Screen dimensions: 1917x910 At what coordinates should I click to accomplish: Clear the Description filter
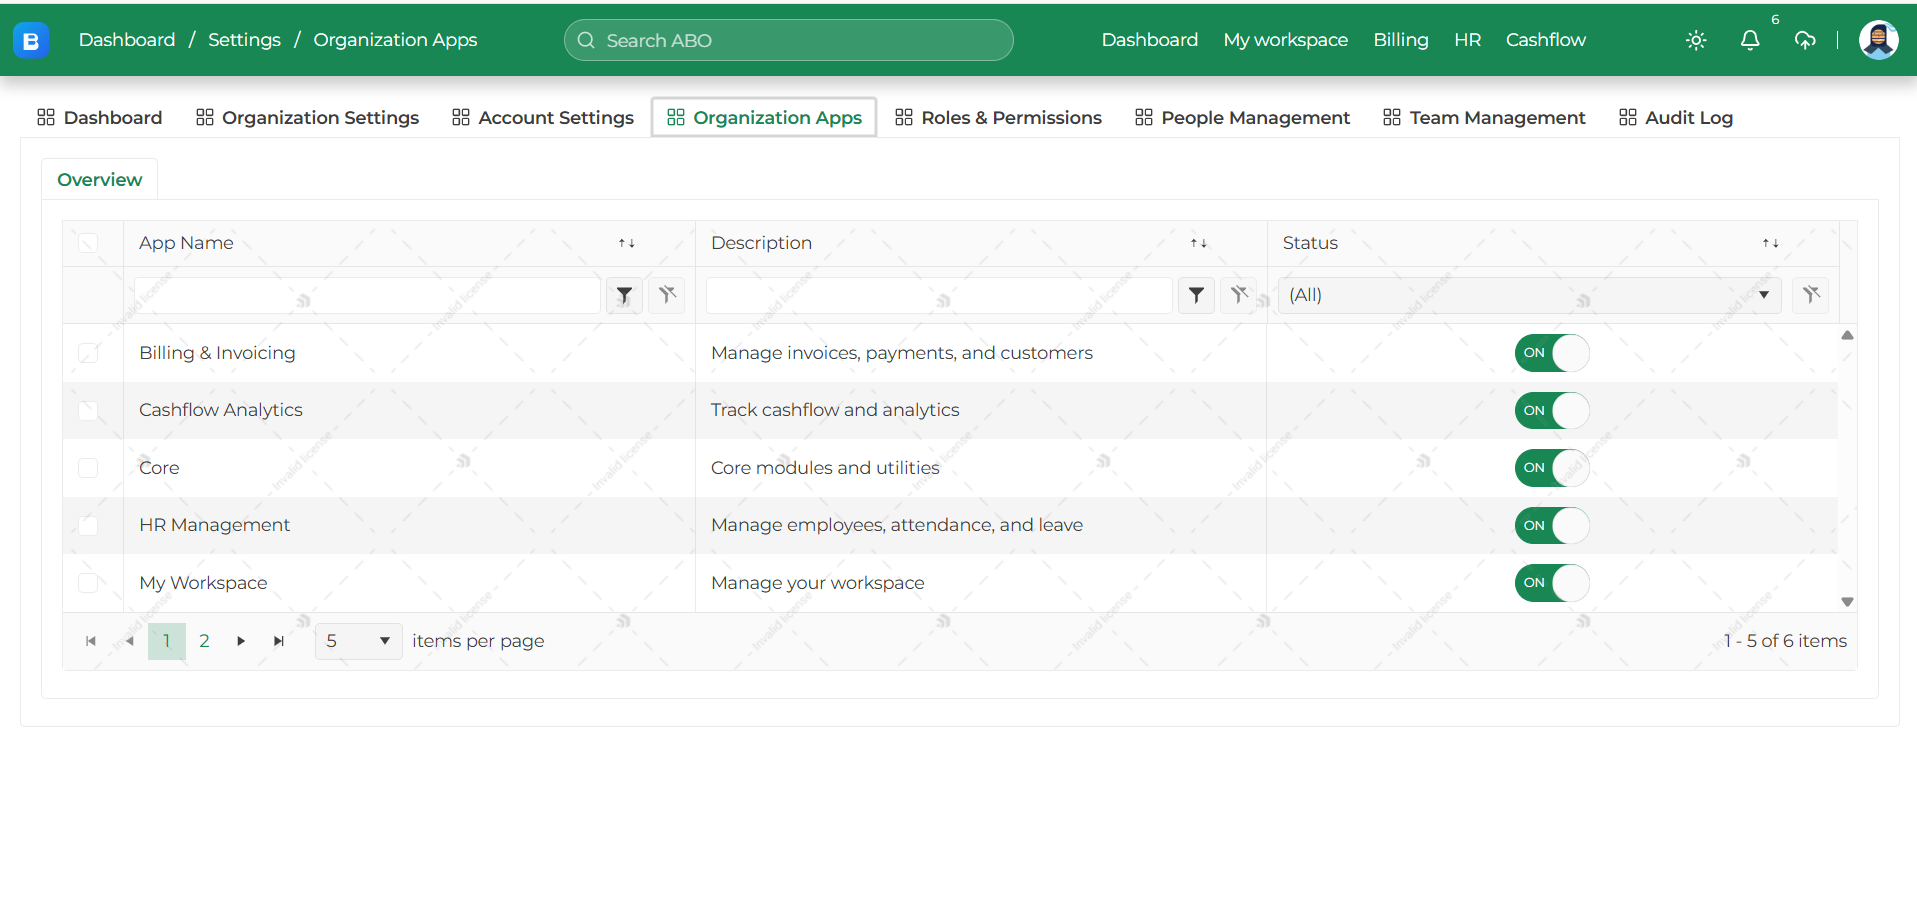(1239, 295)
